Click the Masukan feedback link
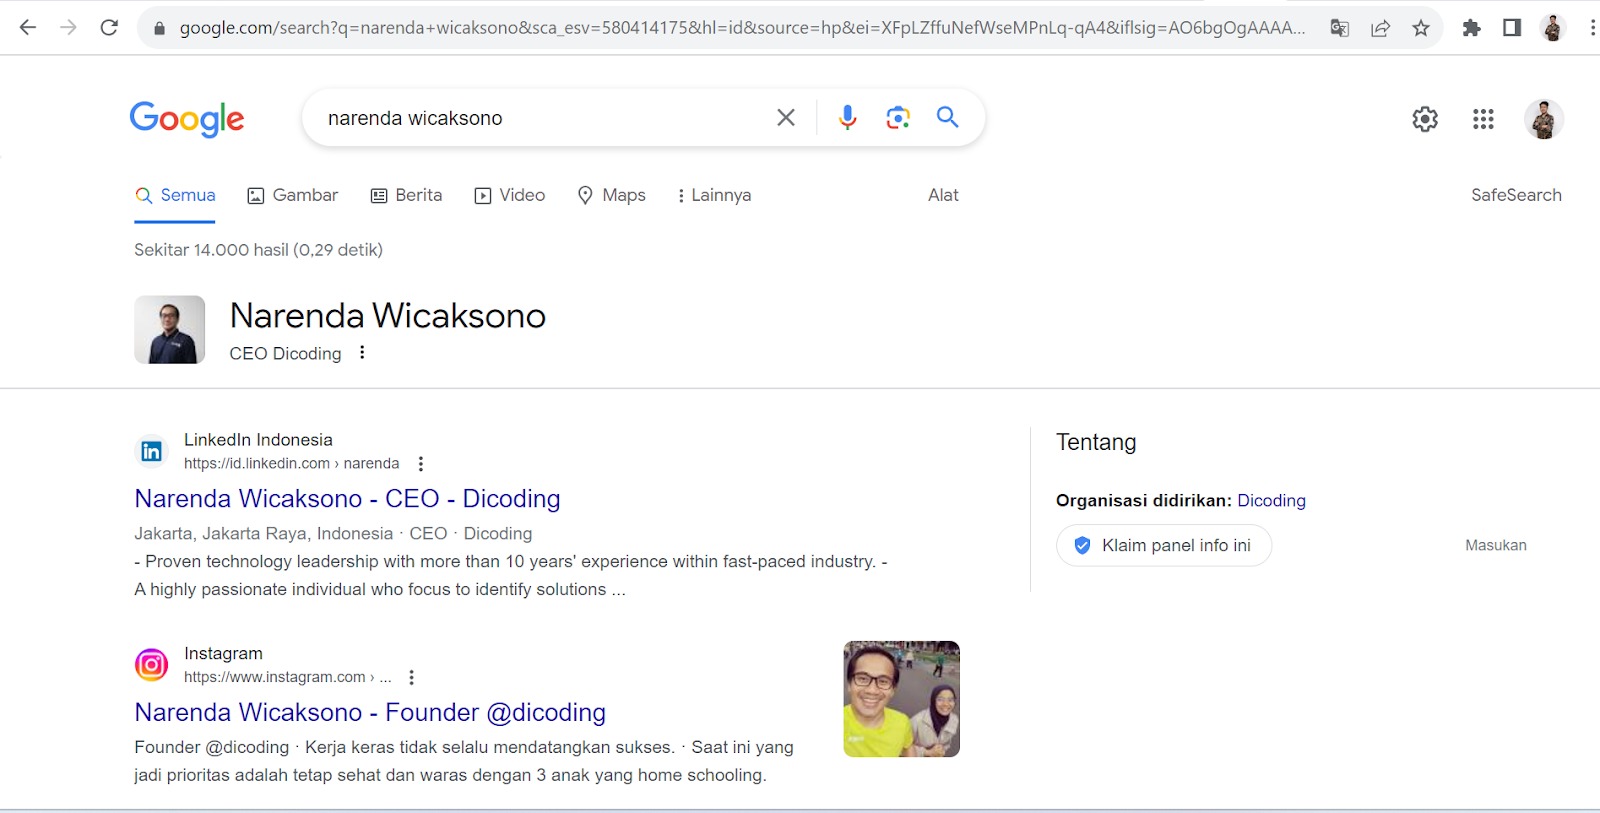The width and height of the screenshot is (1600, 813). click(x=1496, y=545)
